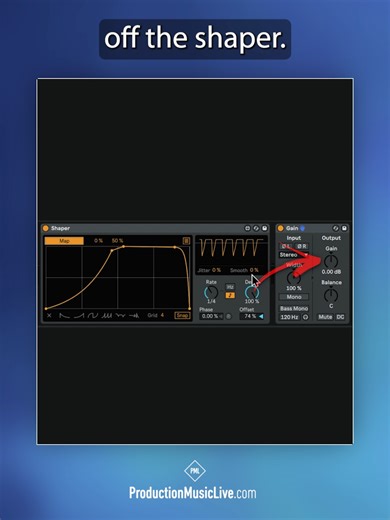Toggle the Mono button

(x=294, y=297)
